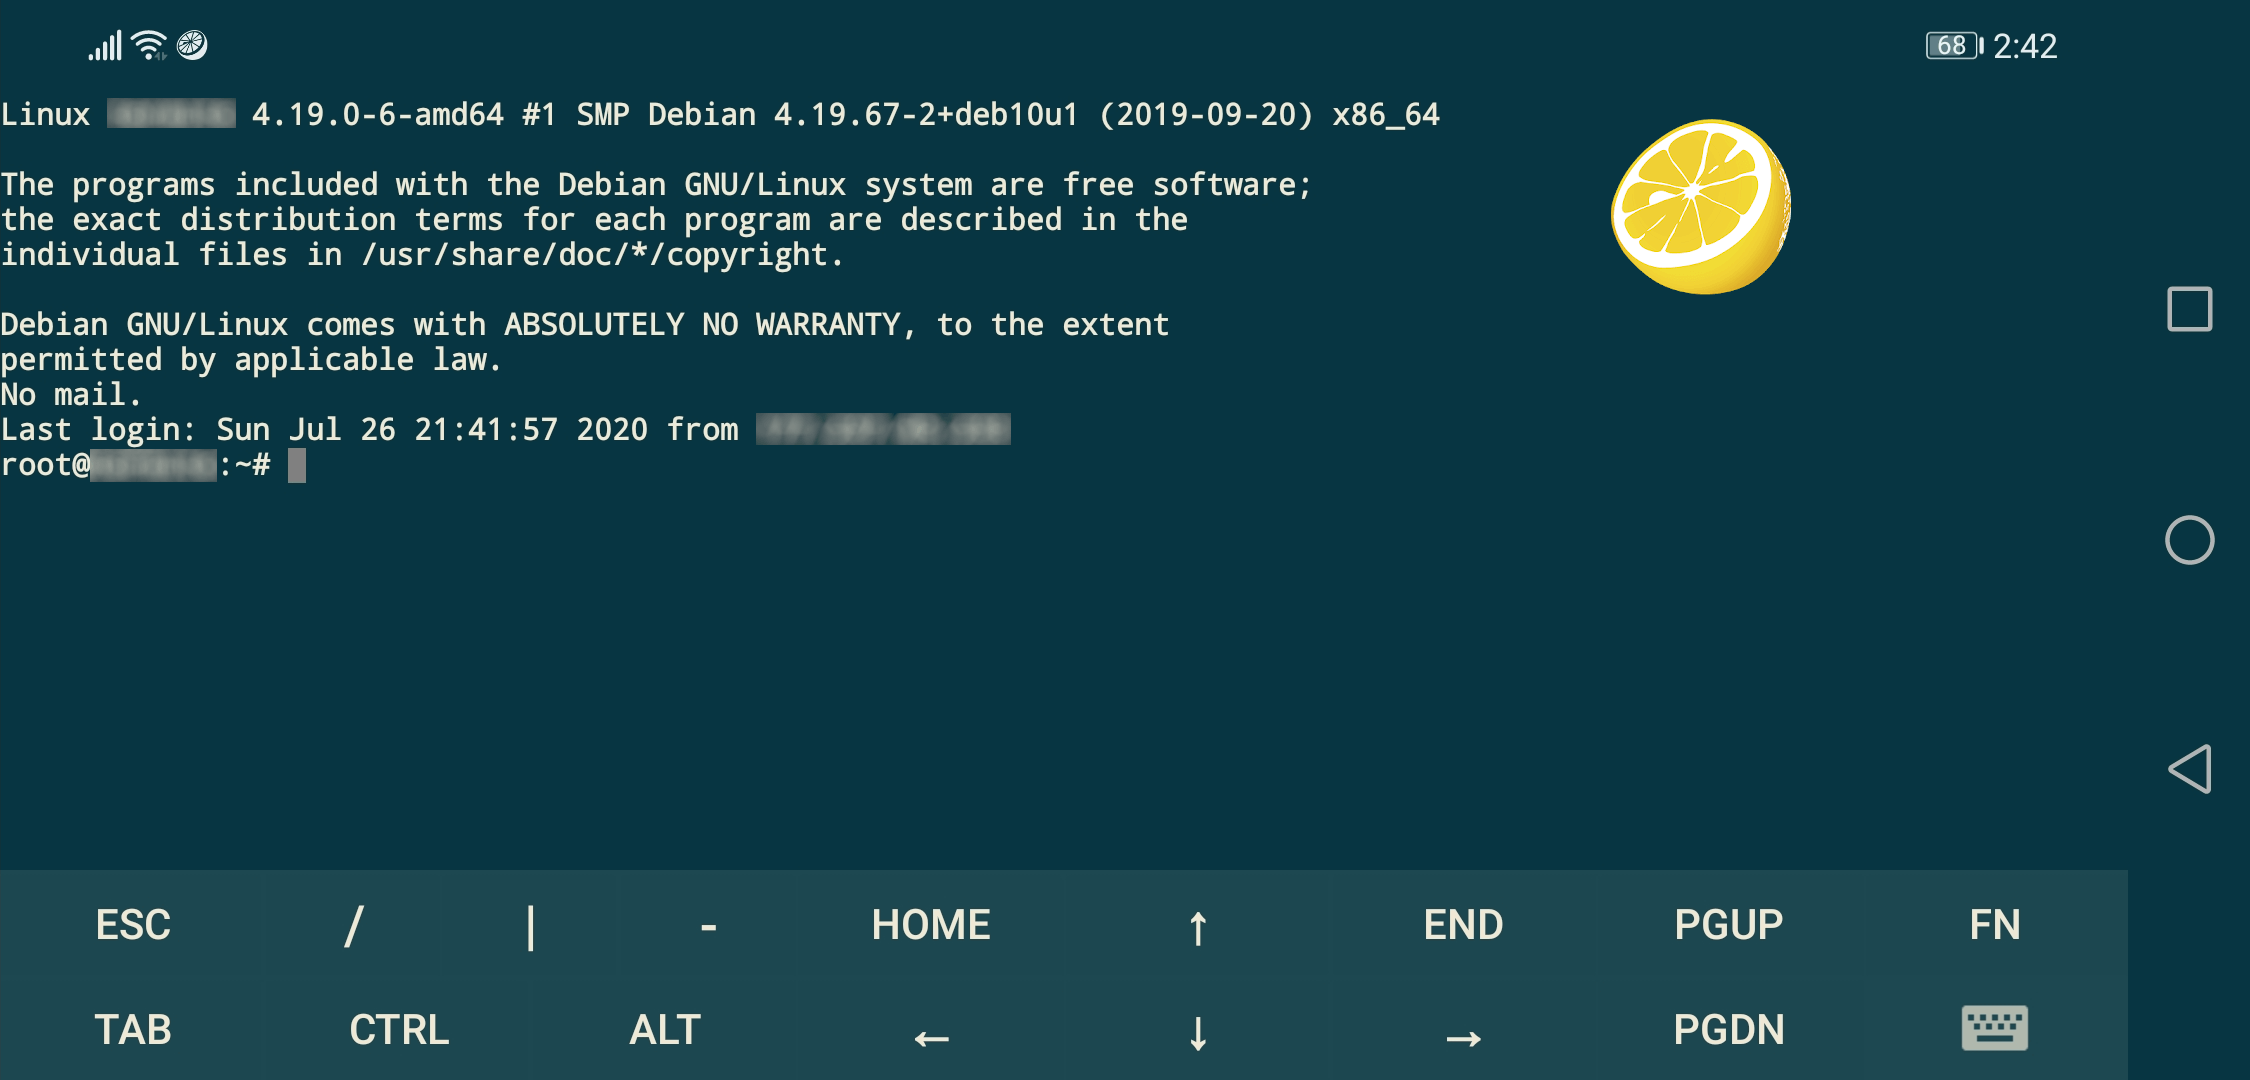Tap 'the exact distribution terms' line

coord(594,219)
